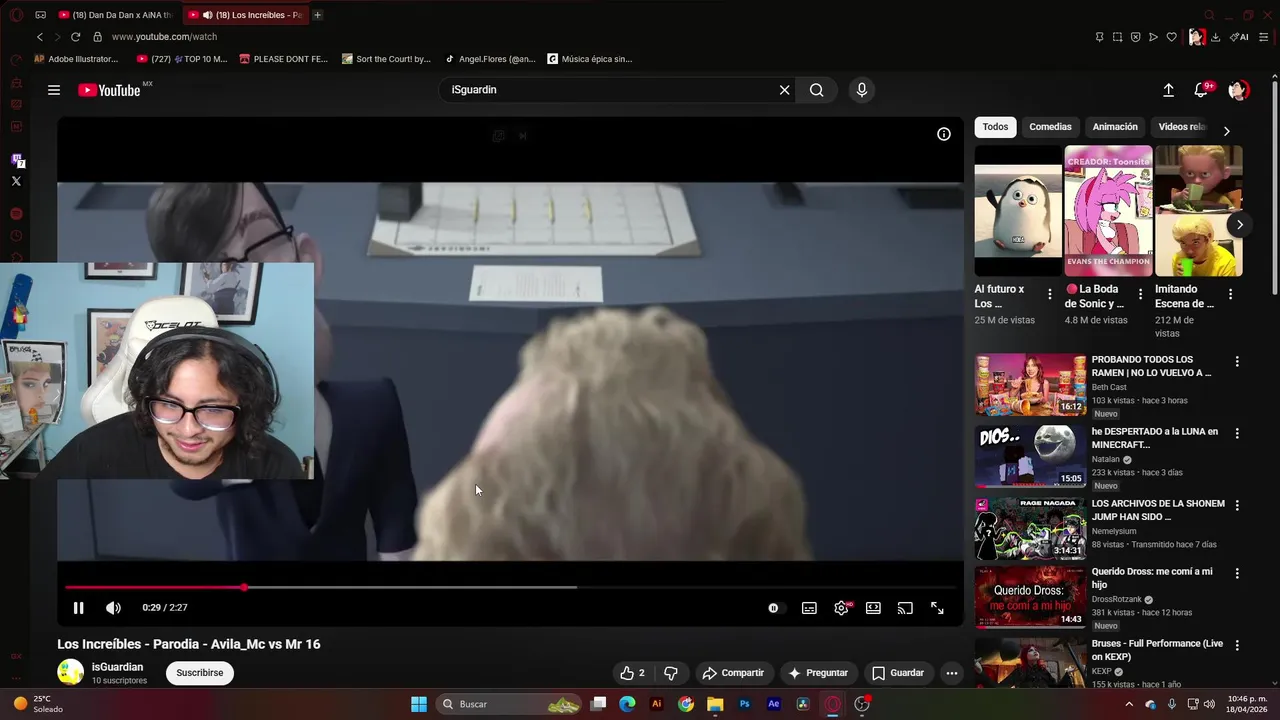1280x720 pixels.
Task: Open options for 'LOS ARCHIVOS DE LA SHONEM' video
Action: (1237, 506)
